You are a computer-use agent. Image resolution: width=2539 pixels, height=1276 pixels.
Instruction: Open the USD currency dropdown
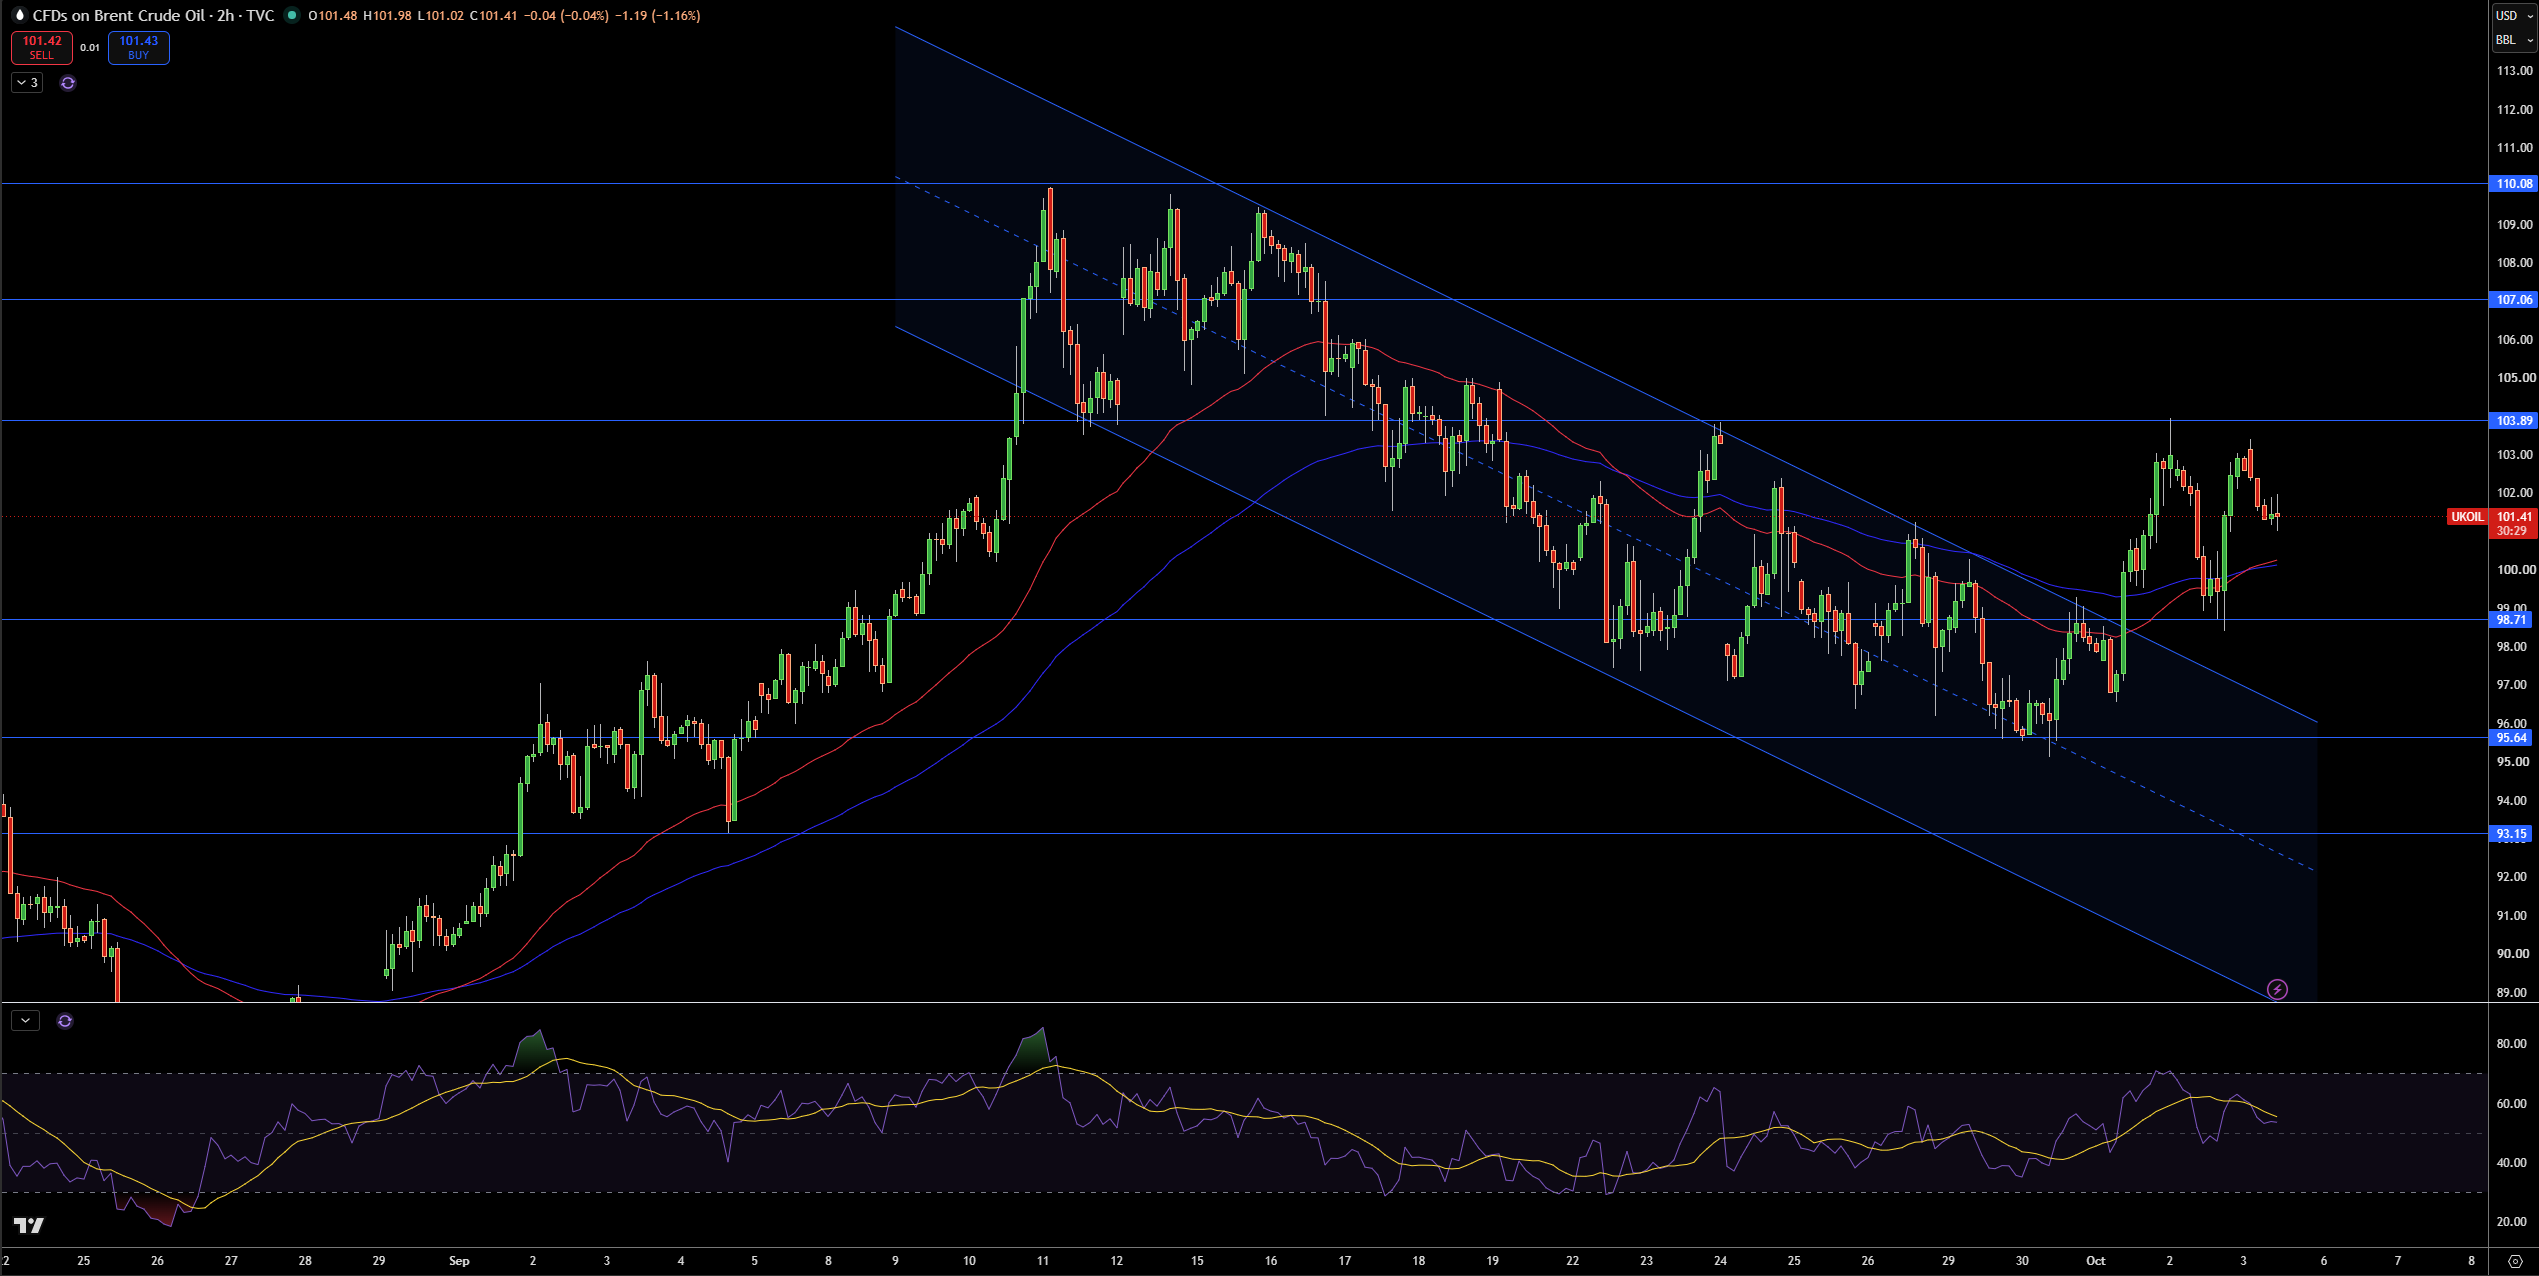(2514, 15)
